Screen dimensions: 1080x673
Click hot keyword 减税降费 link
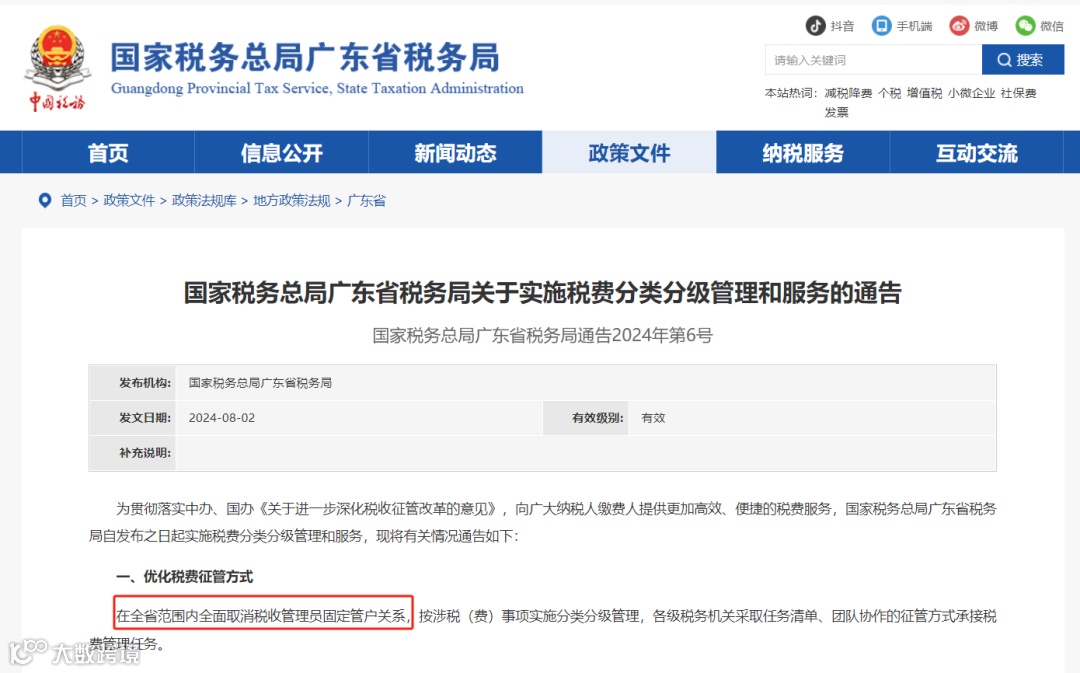click(848, 93)
